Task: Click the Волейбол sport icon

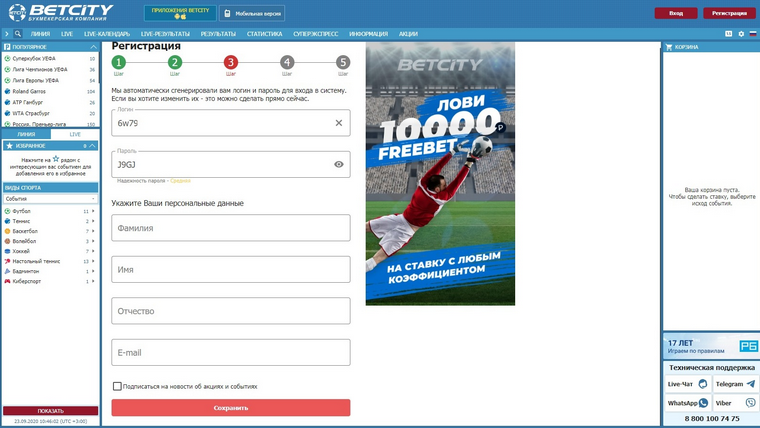Action: [7, 241]
